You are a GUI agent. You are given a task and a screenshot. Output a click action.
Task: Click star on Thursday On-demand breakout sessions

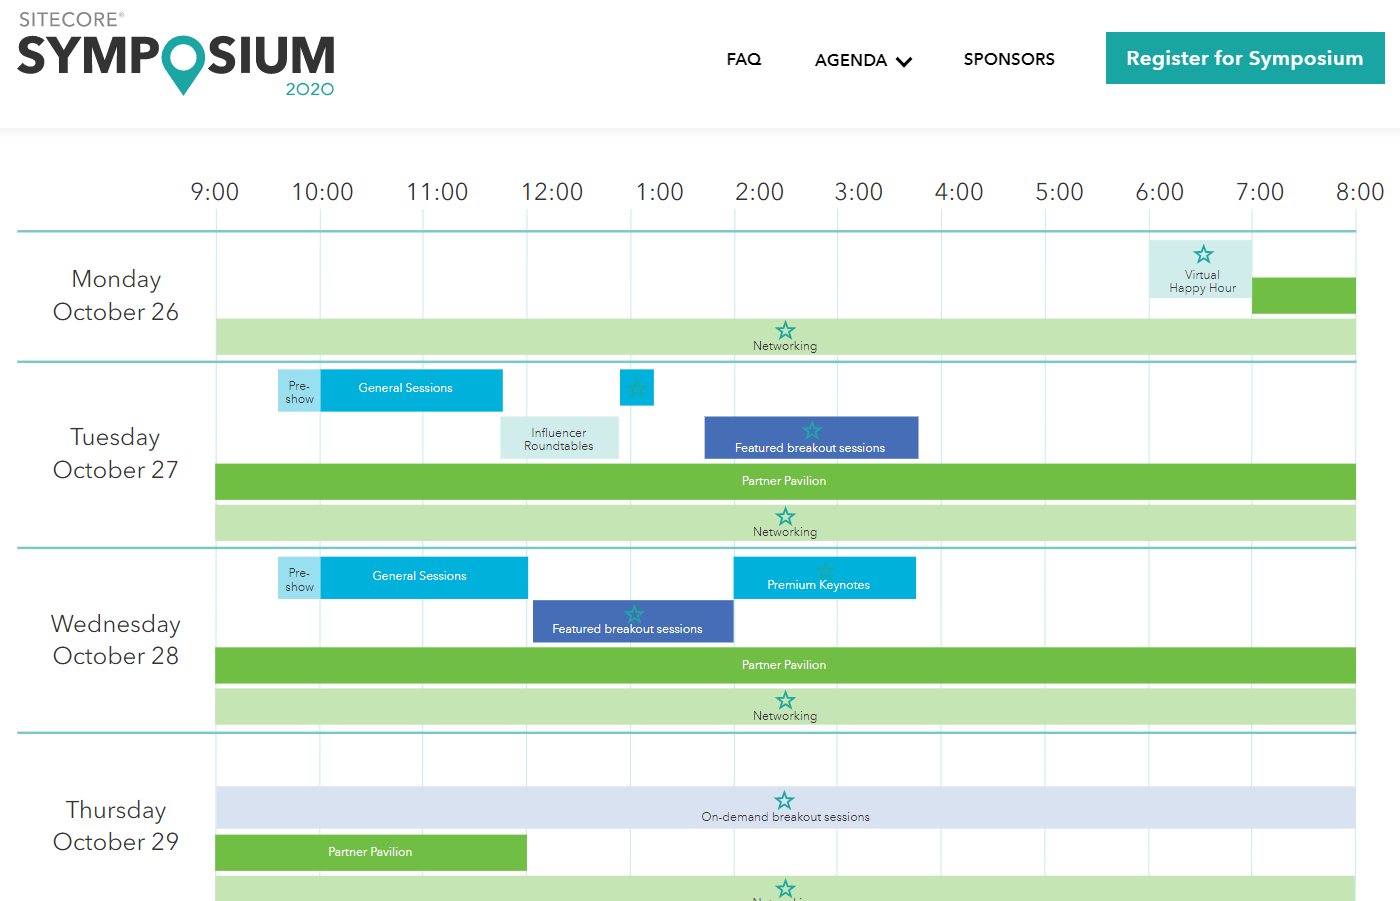785,801
